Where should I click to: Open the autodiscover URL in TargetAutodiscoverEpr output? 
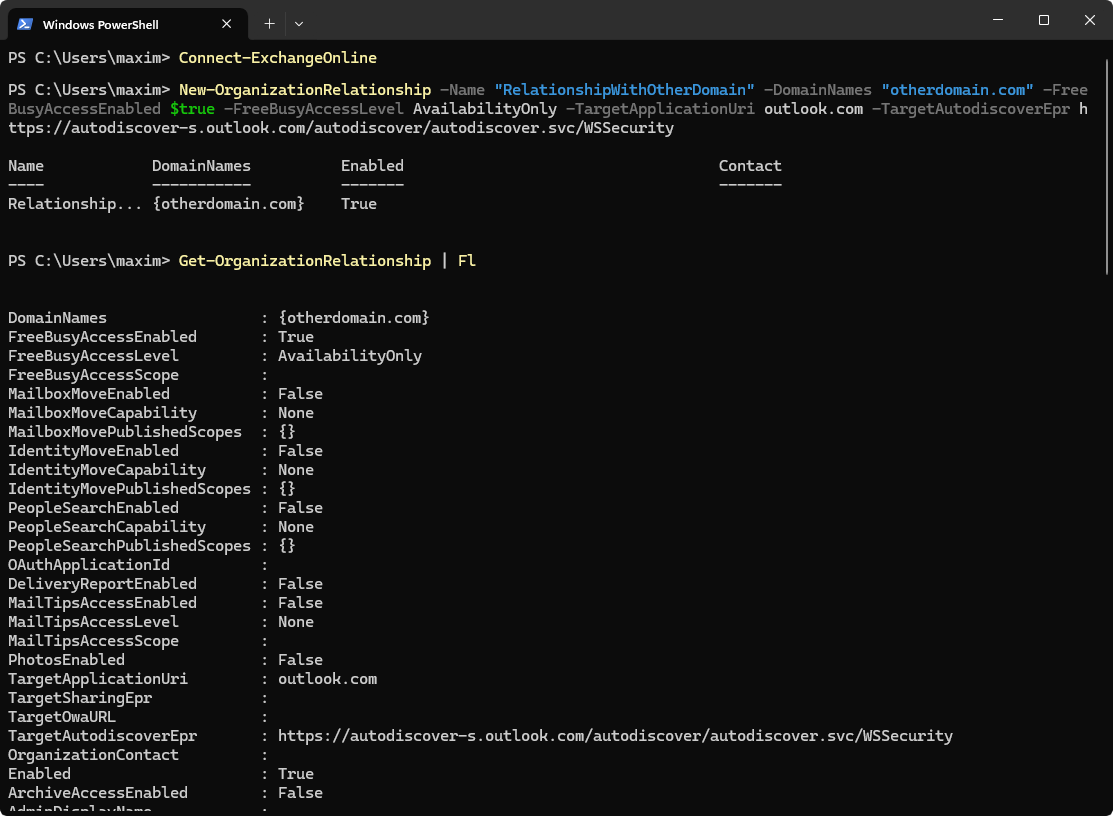coord(614,736)
